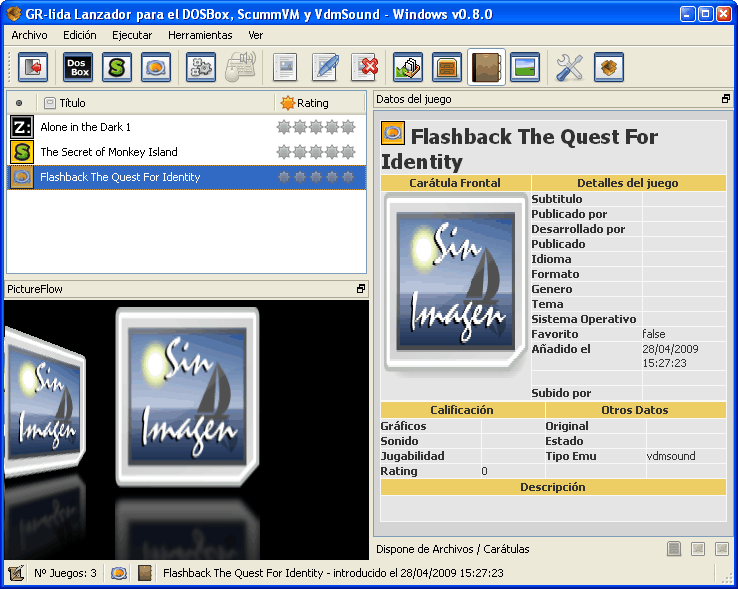The width and height of the screenshot is (738, 589).
Task: Open the import files icon in the toolbar
Action: pos(408,67)
